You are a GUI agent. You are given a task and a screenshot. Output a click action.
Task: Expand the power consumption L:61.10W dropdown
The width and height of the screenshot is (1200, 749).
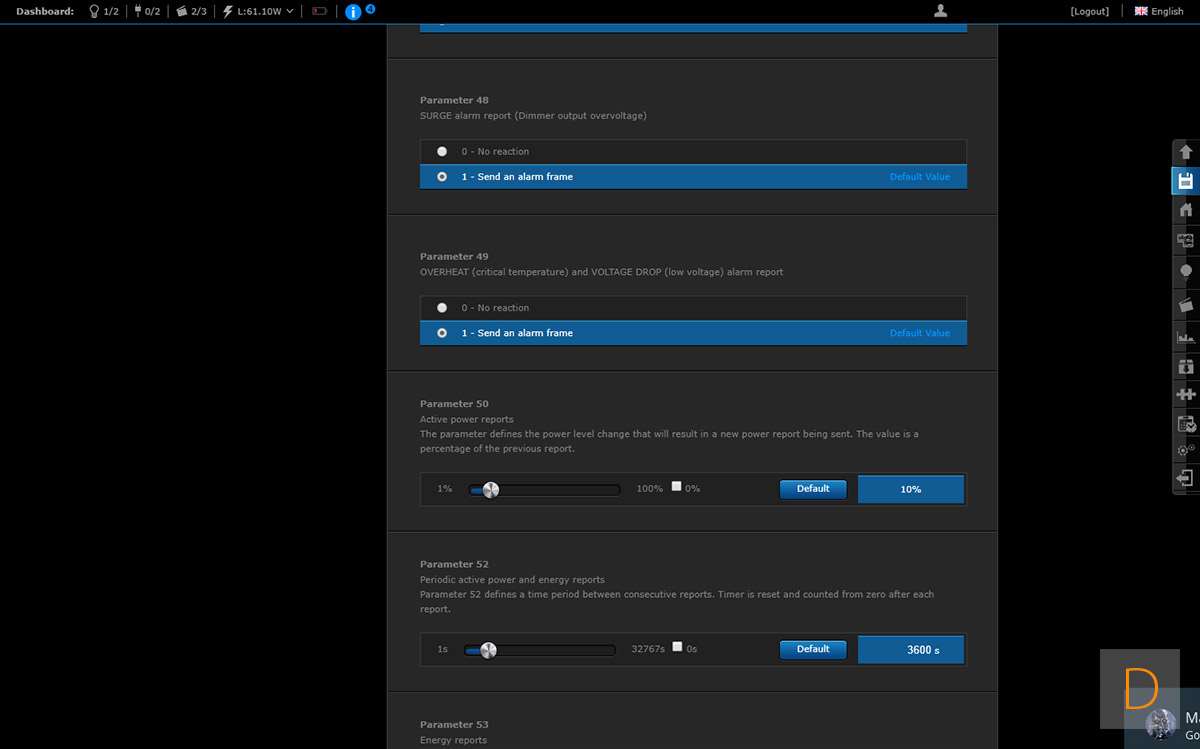click(258, 11)
